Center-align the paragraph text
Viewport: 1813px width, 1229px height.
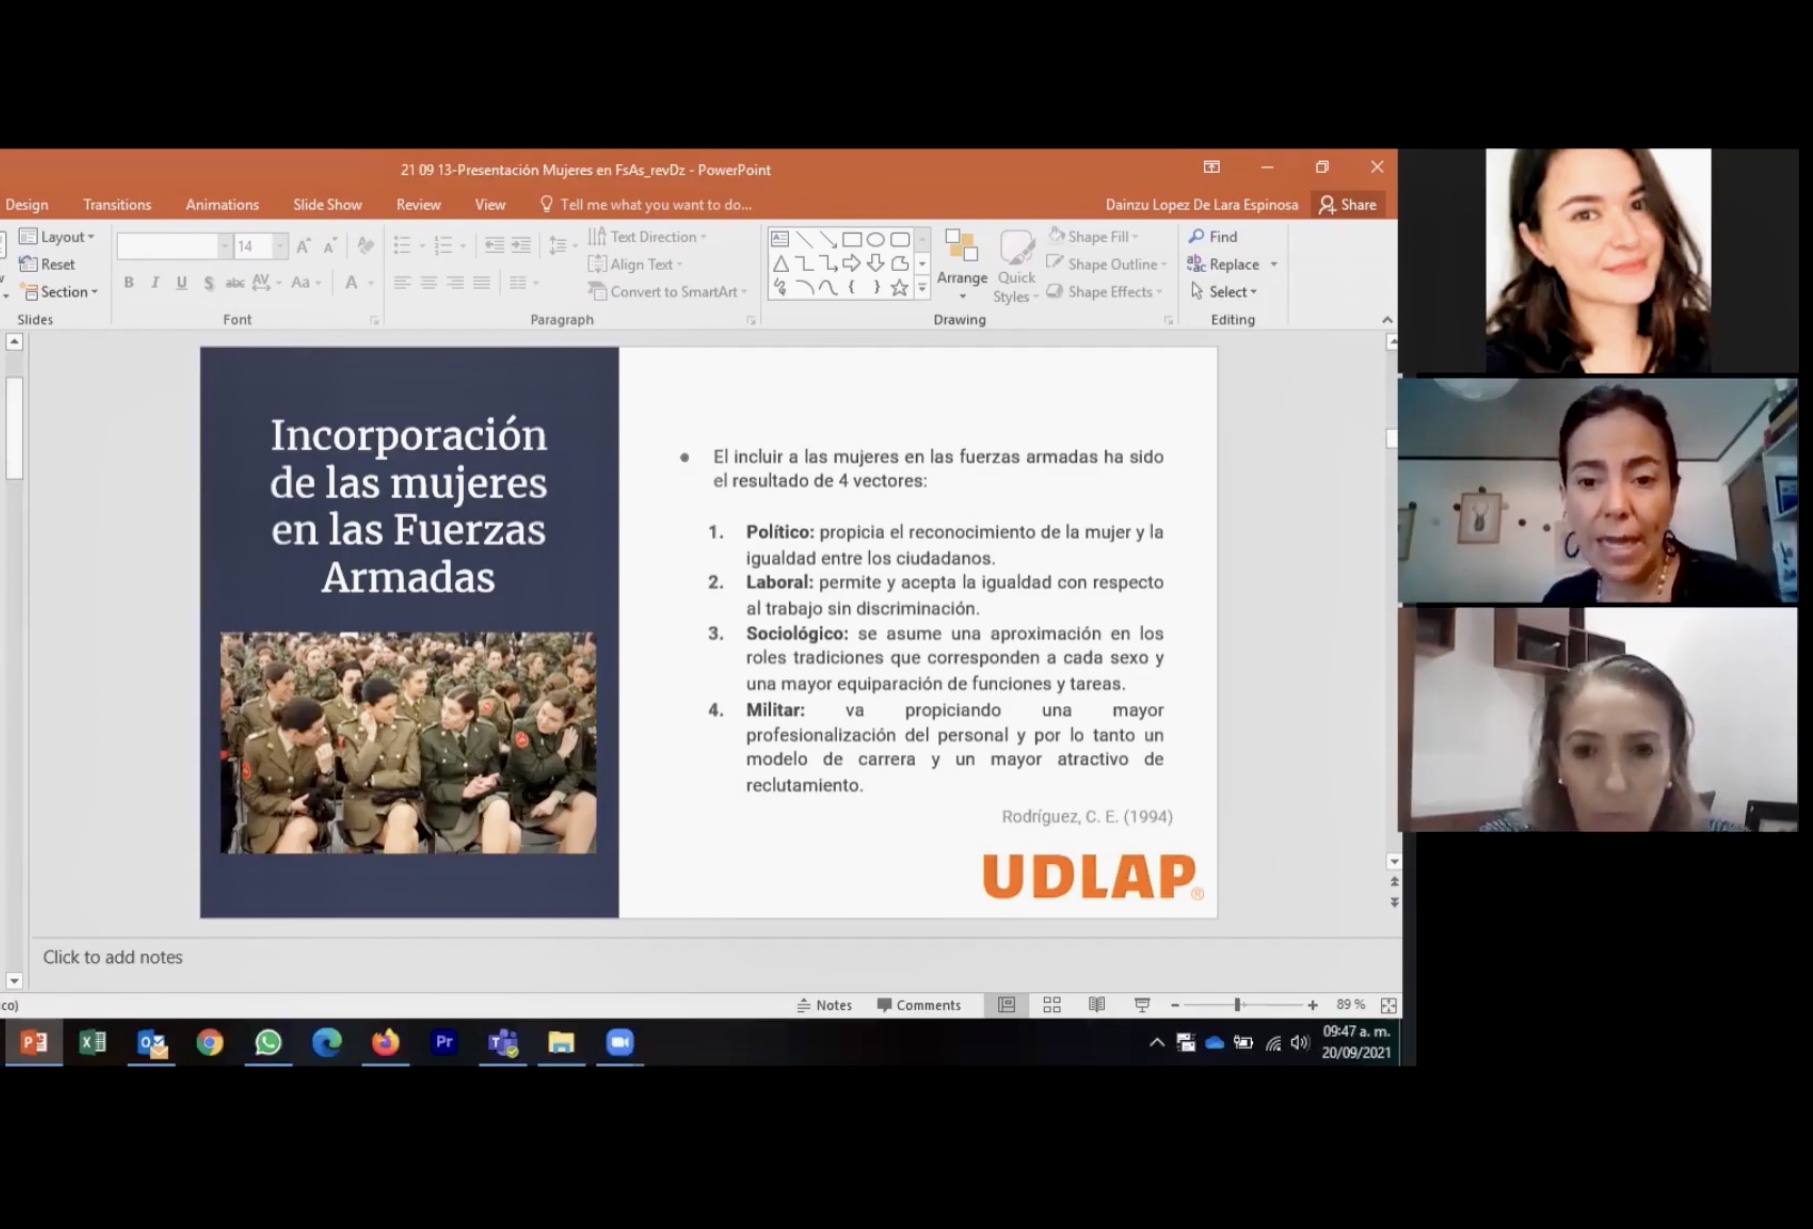point(428,283)
